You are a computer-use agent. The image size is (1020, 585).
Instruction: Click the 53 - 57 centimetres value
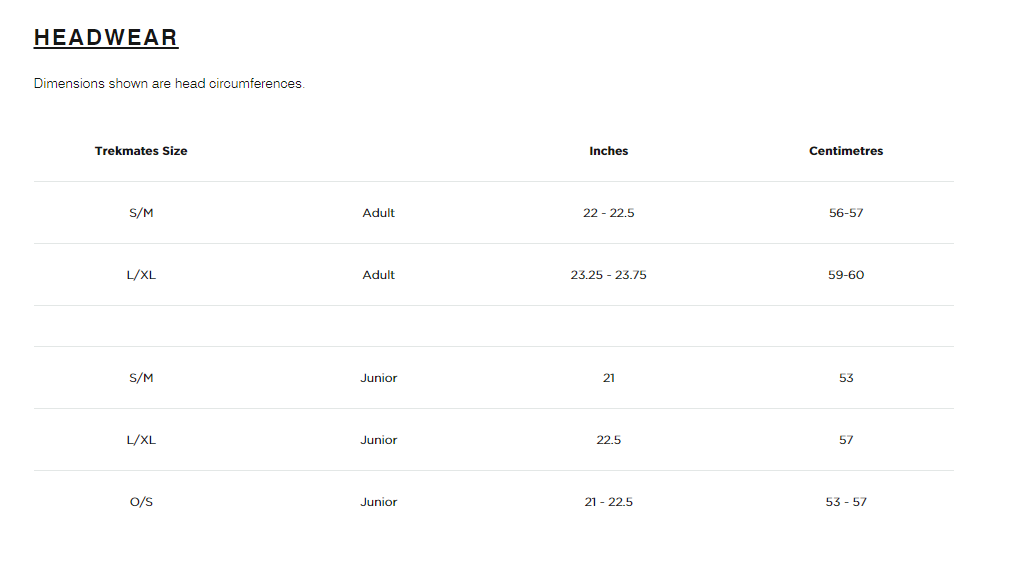[846, 502]
